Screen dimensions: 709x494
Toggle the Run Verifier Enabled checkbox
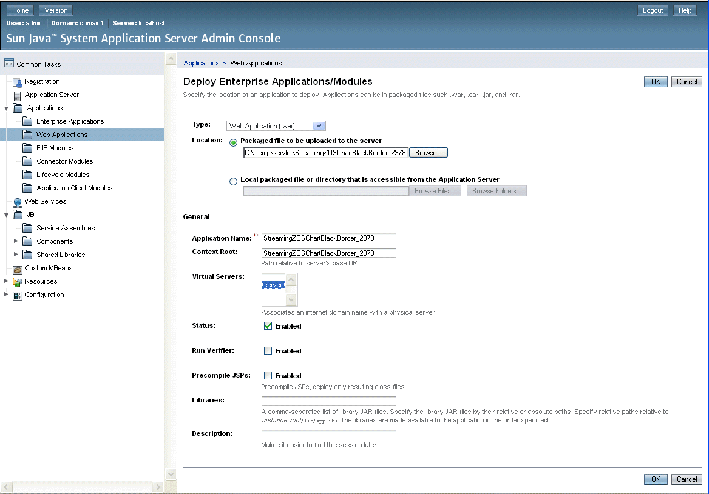[268, 351]
